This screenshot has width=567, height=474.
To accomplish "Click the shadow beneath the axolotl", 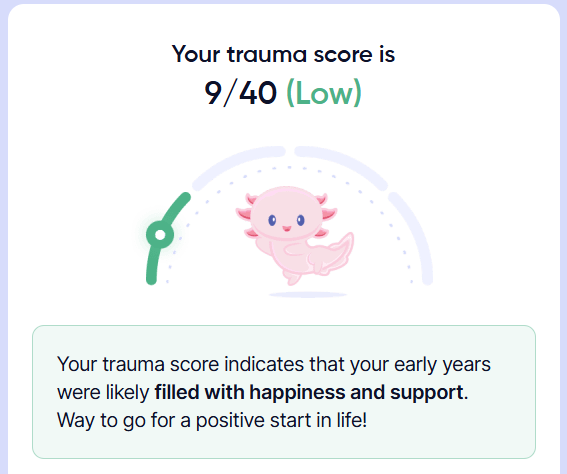I will coord(308,295).
